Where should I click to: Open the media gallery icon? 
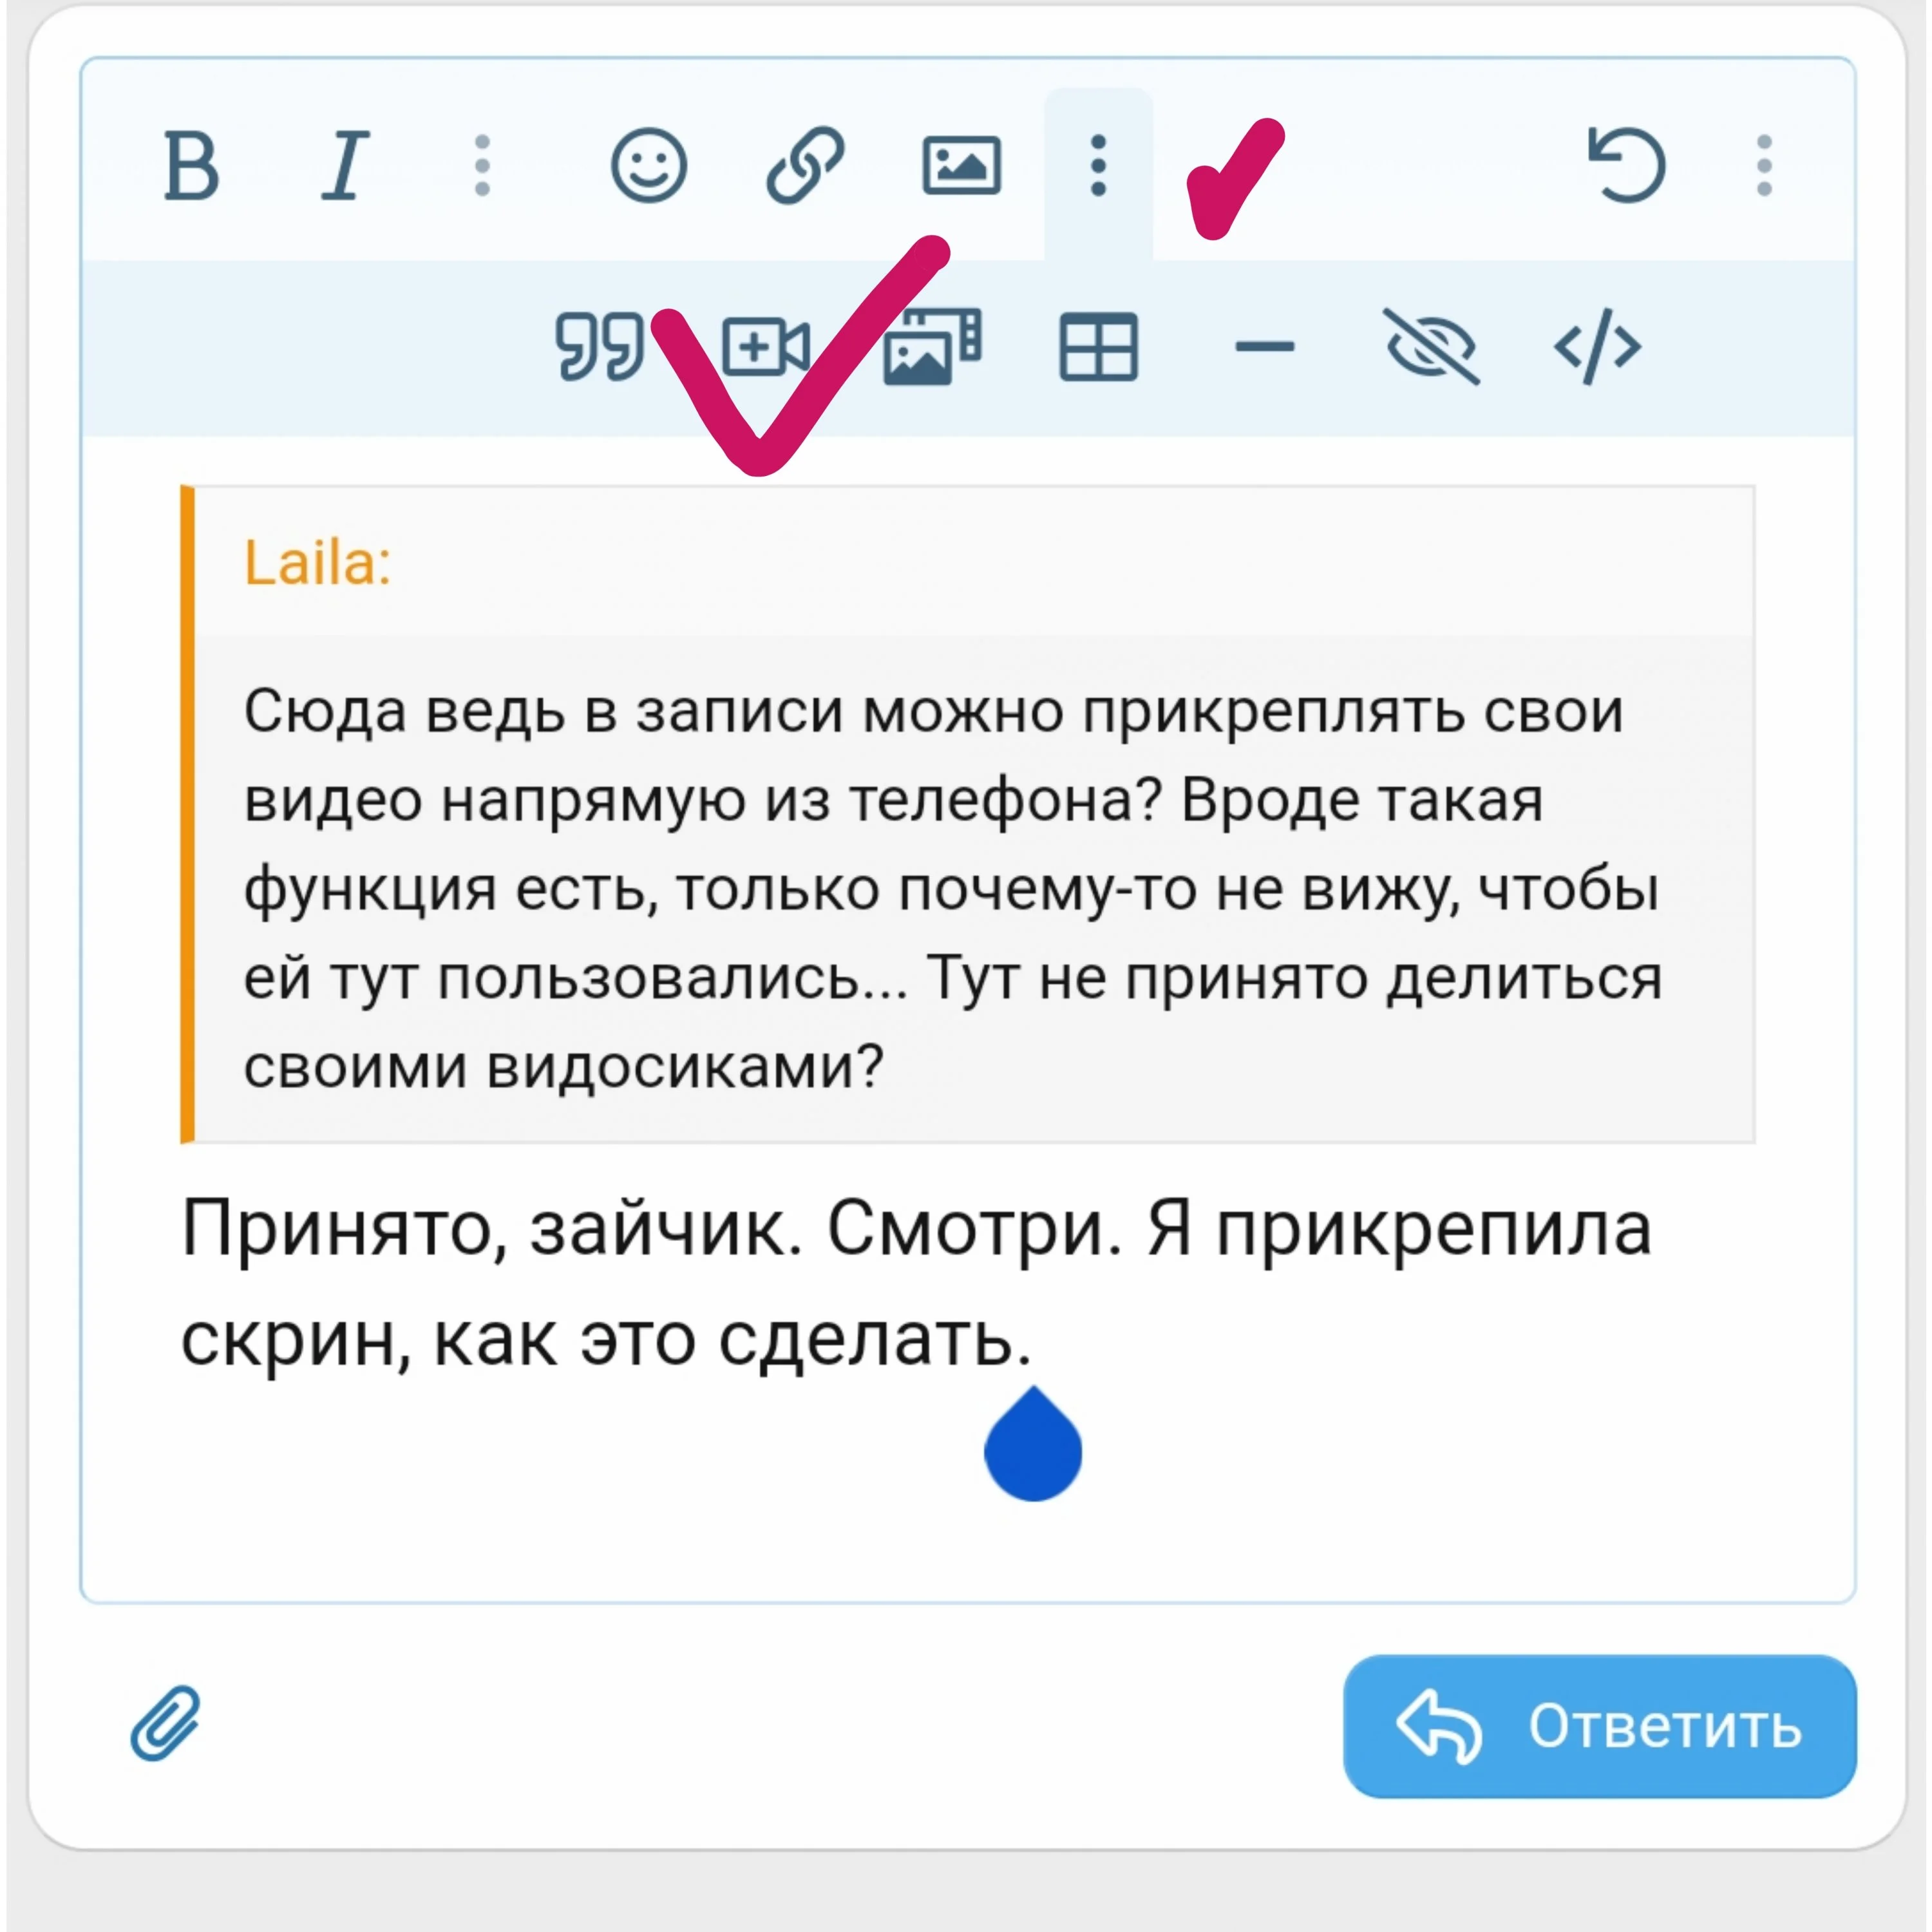(932, 347)
